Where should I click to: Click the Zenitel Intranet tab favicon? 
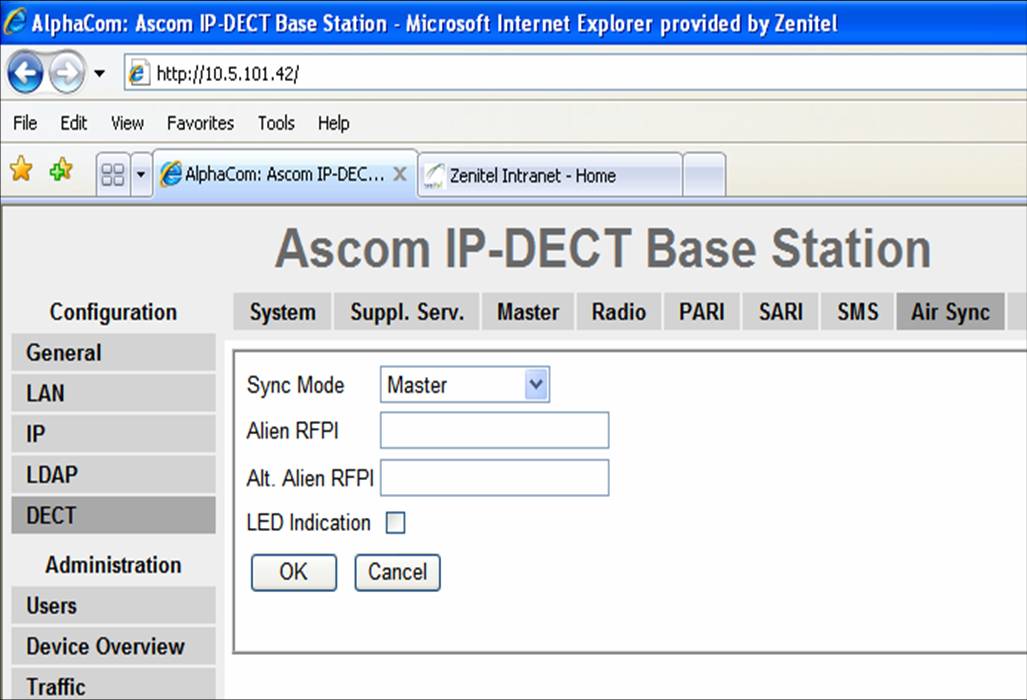coord(434,172)
